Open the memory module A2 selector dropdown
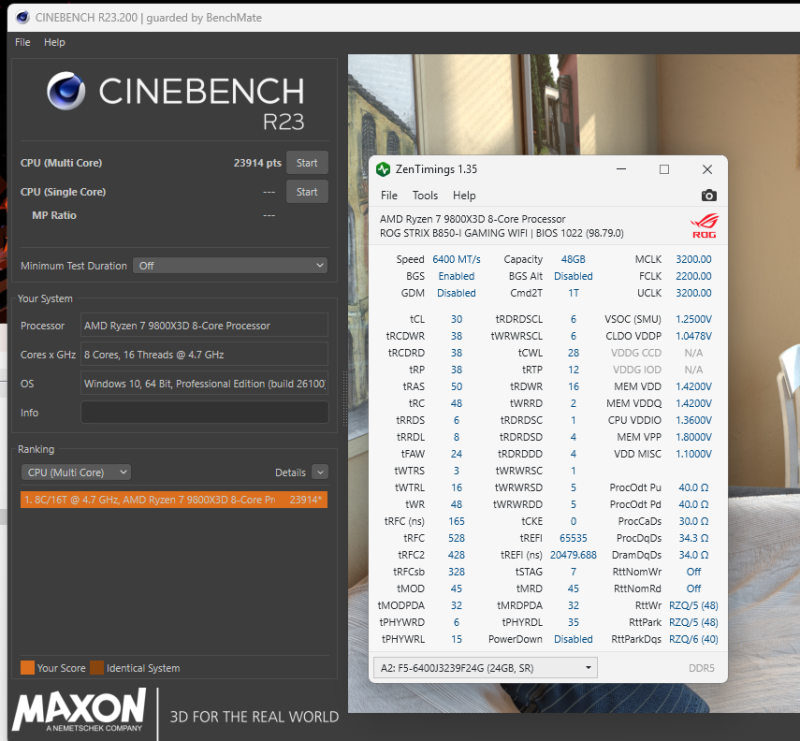800x741 pixels. click(485, 668)
